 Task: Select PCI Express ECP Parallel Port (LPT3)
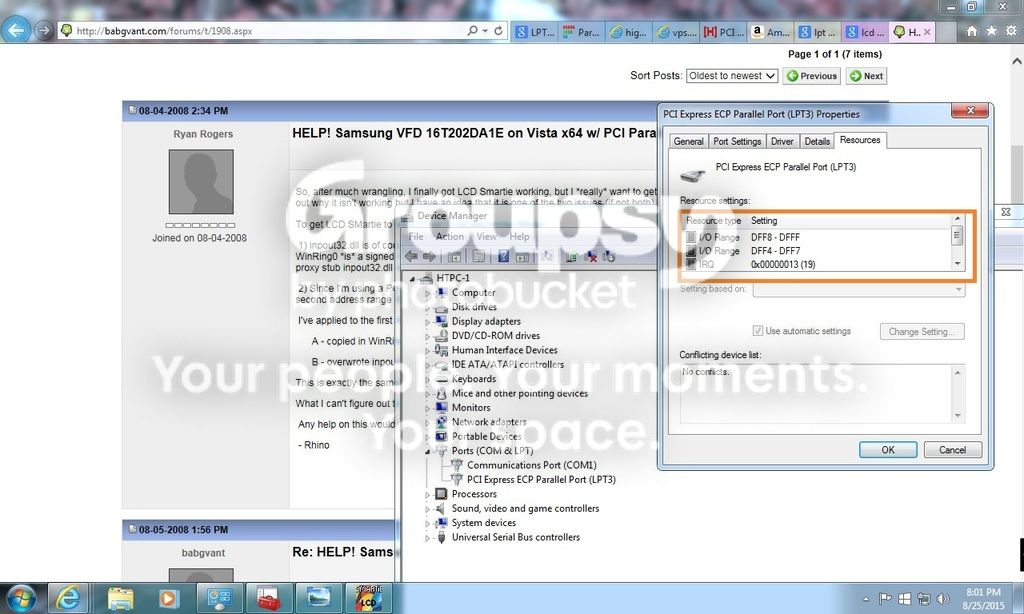pos(541,479)
